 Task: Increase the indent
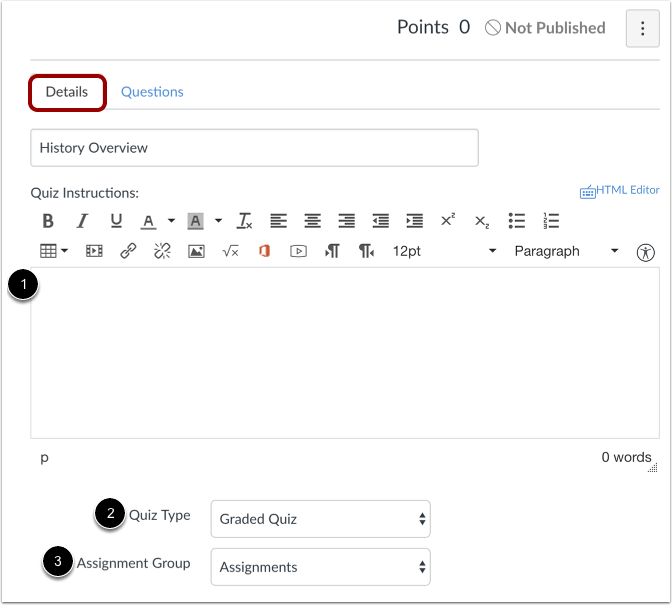pos(414,221)
